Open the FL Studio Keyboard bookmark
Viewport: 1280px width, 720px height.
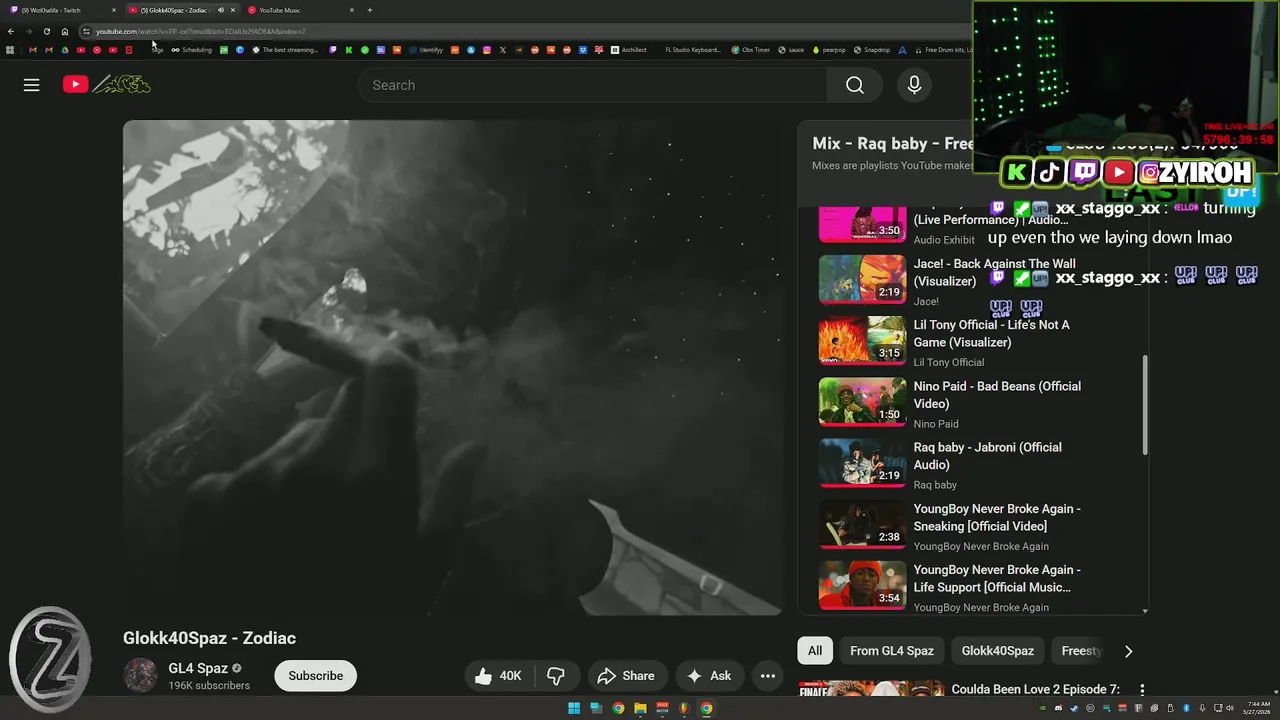pyautogui.click(x=693, y=50)
